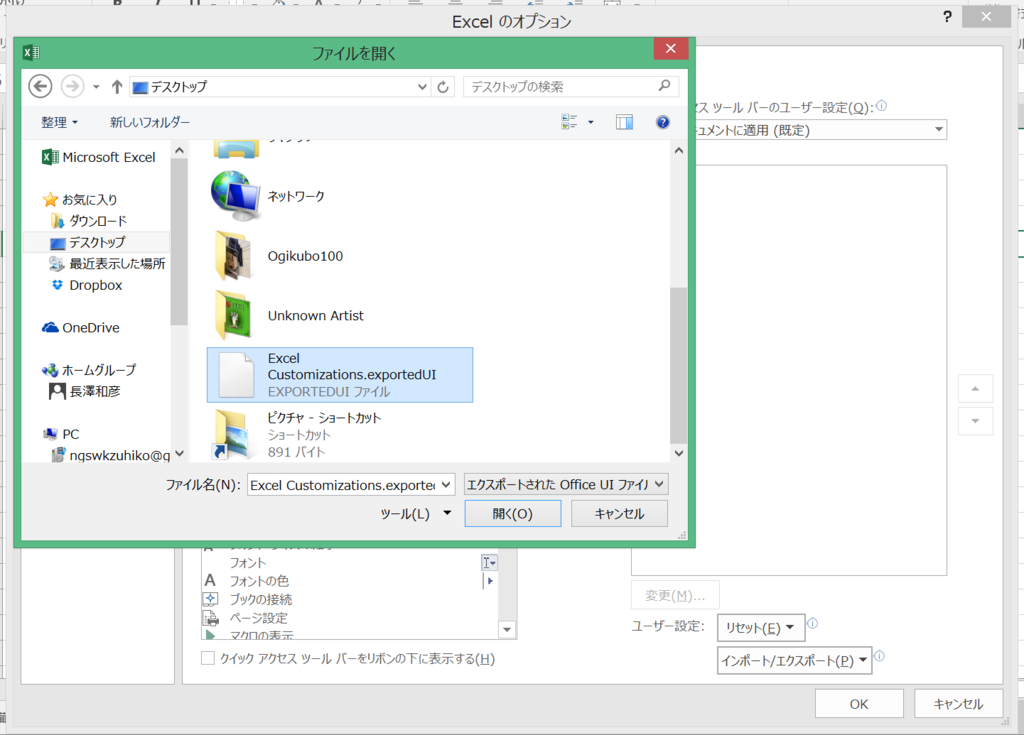
Task: Open インポート/エクスポート(P) dropdown
Action: (793, 661)
